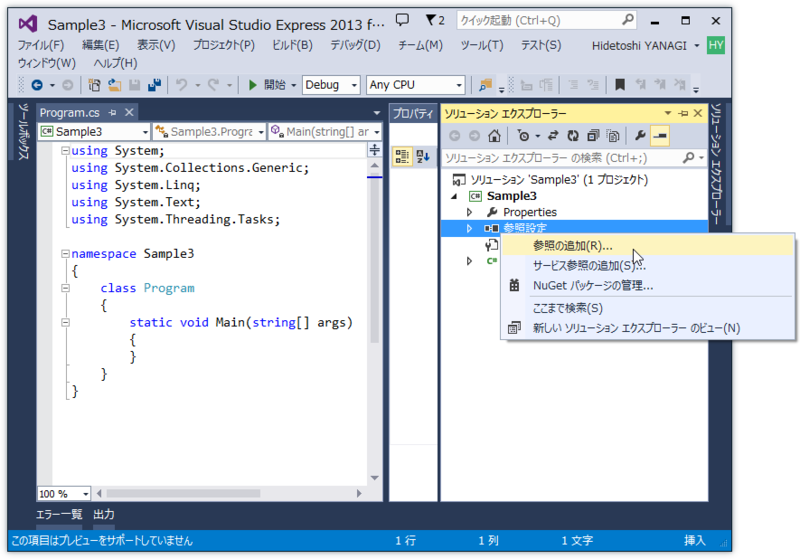
Task: Choose 新しいソリューション エクスプローラーのビュー(N)
Action: (648, 328)
